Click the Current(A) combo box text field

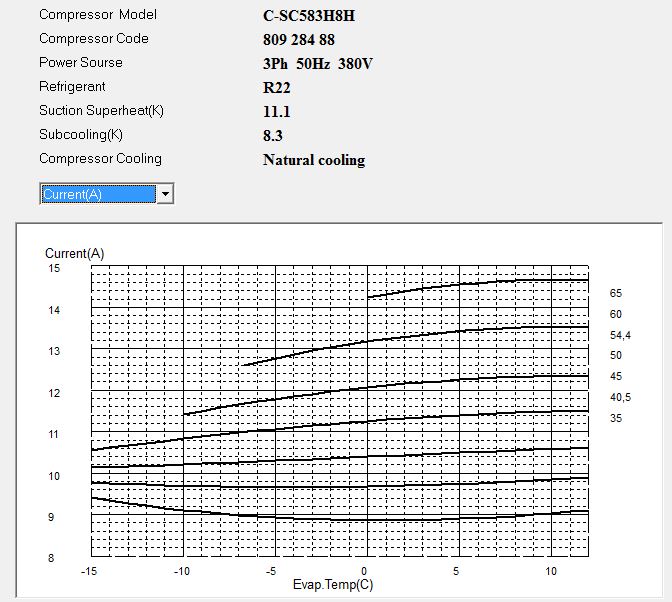tap(98, 194)
